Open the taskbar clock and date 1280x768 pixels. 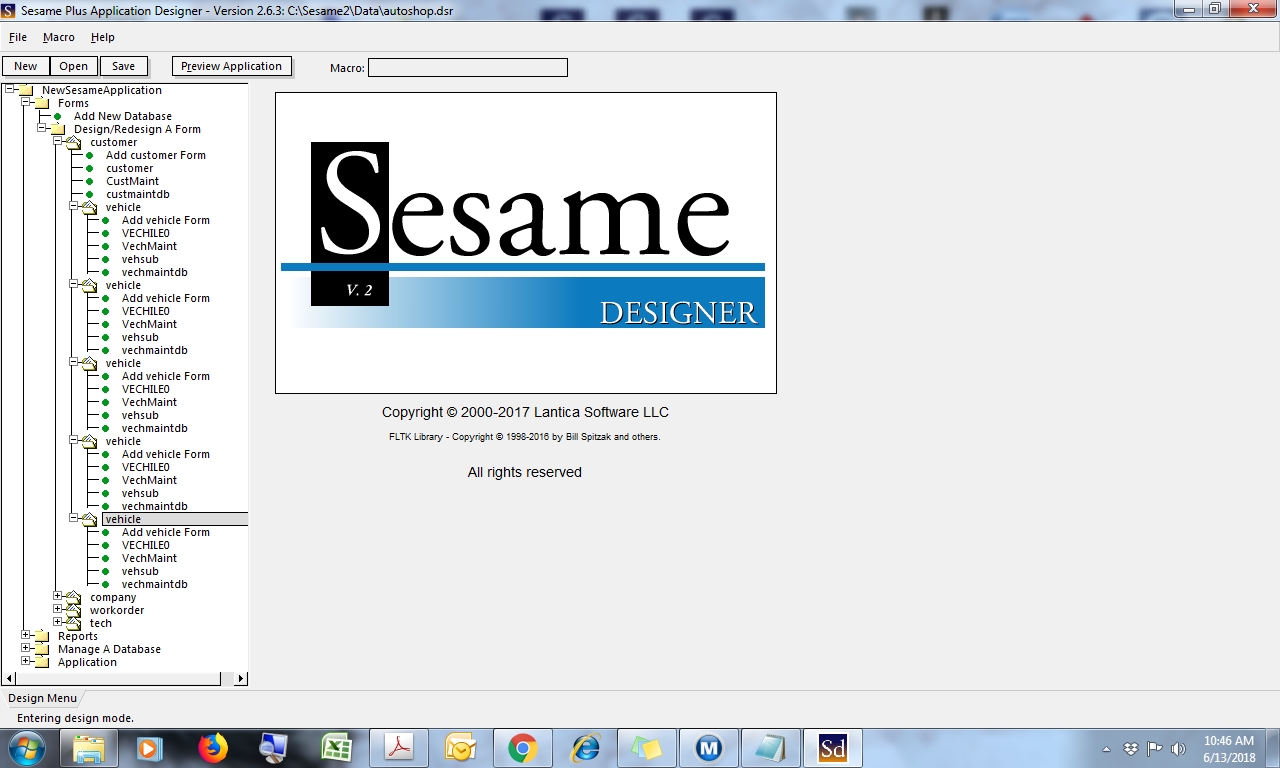click(x=1229, y=749)
